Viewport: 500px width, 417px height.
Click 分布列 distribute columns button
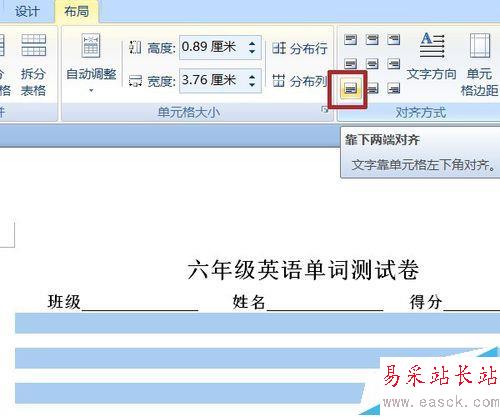[x=300, y=81]
